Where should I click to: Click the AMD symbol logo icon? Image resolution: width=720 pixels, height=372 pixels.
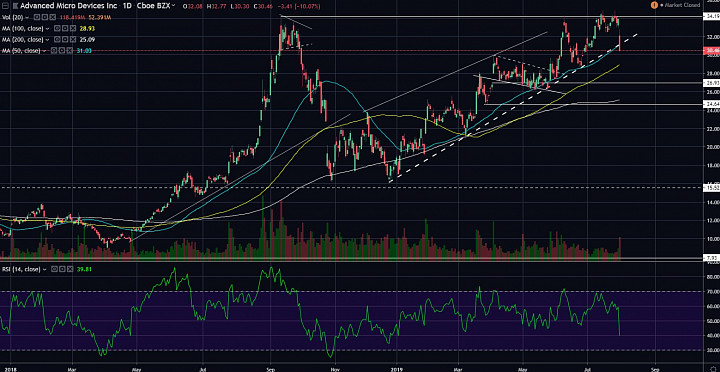(15, 6)
